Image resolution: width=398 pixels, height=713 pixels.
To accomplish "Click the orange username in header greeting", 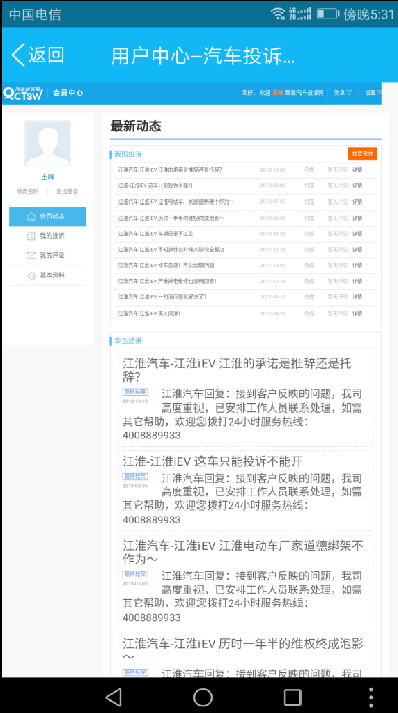I will [x=277, y=93].
